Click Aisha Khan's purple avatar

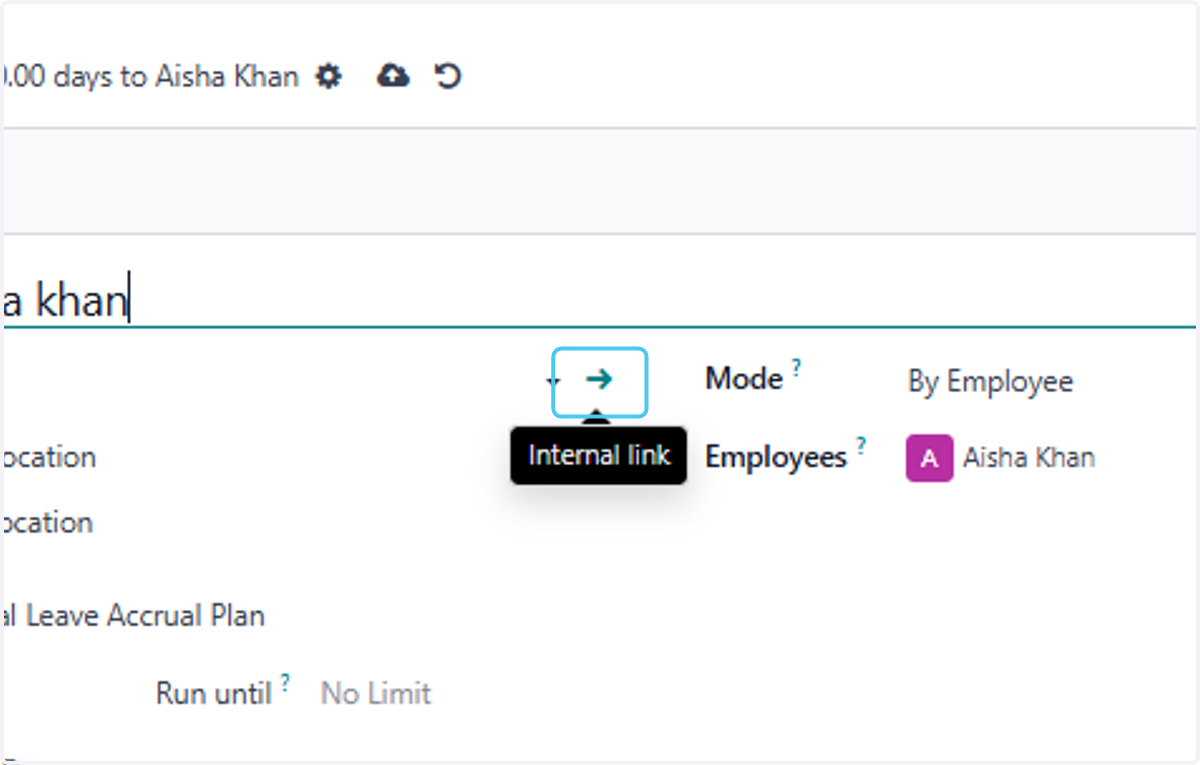[929, 459]
